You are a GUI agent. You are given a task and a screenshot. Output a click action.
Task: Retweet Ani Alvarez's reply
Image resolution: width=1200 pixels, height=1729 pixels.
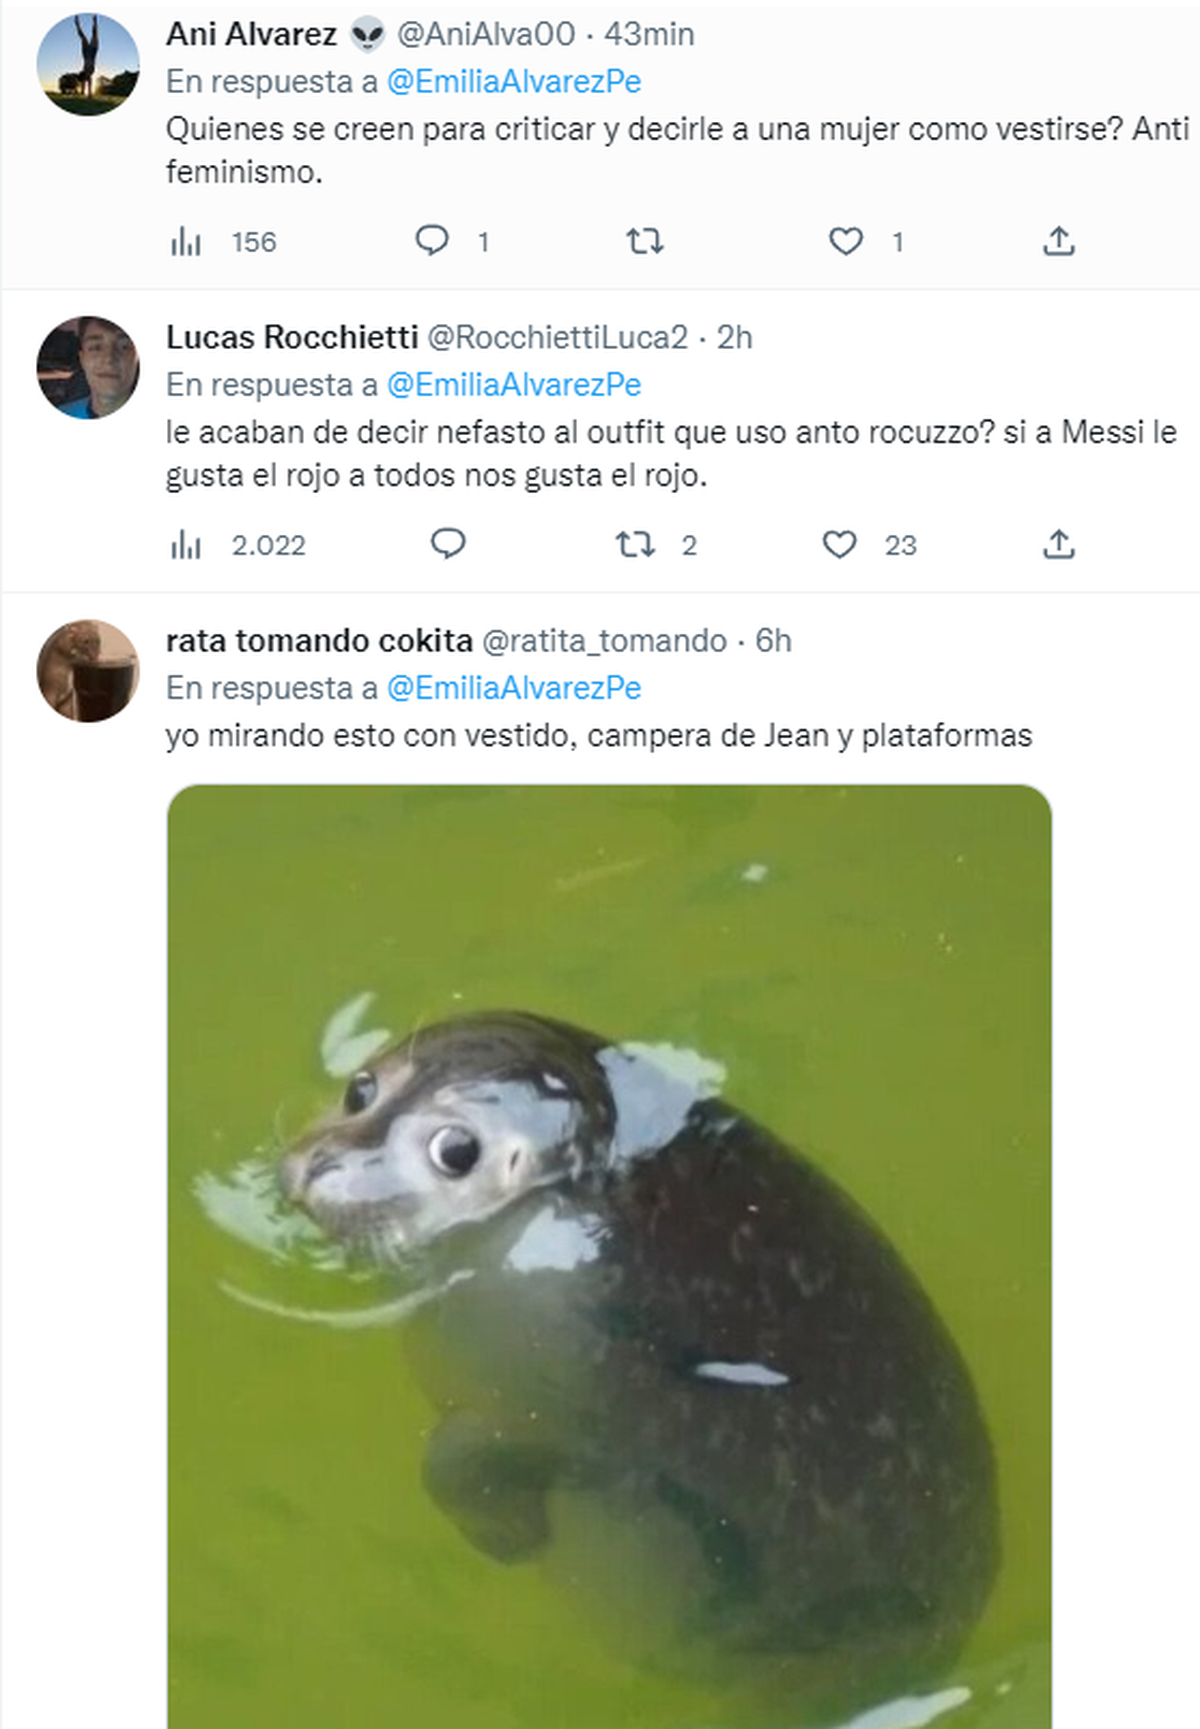[645, 242]
